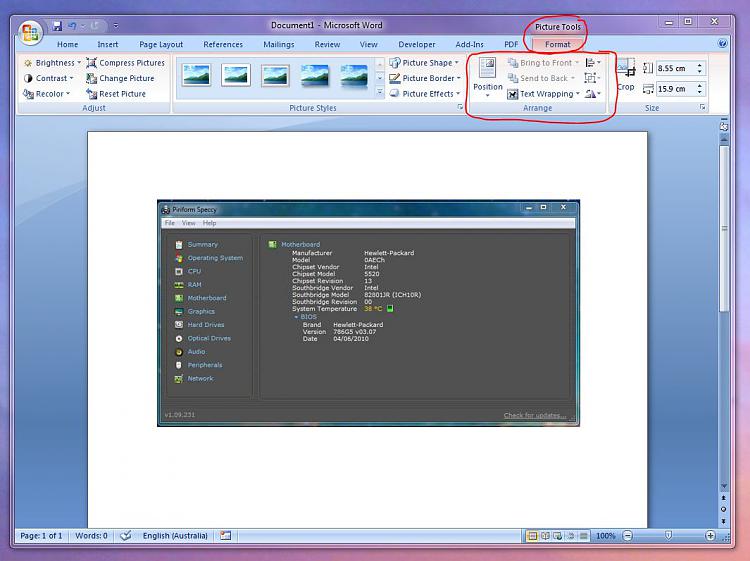This screenshot has height=561, width=750.
Task: Show previous row of Picture Styles gallery
Action: point(380,63)
